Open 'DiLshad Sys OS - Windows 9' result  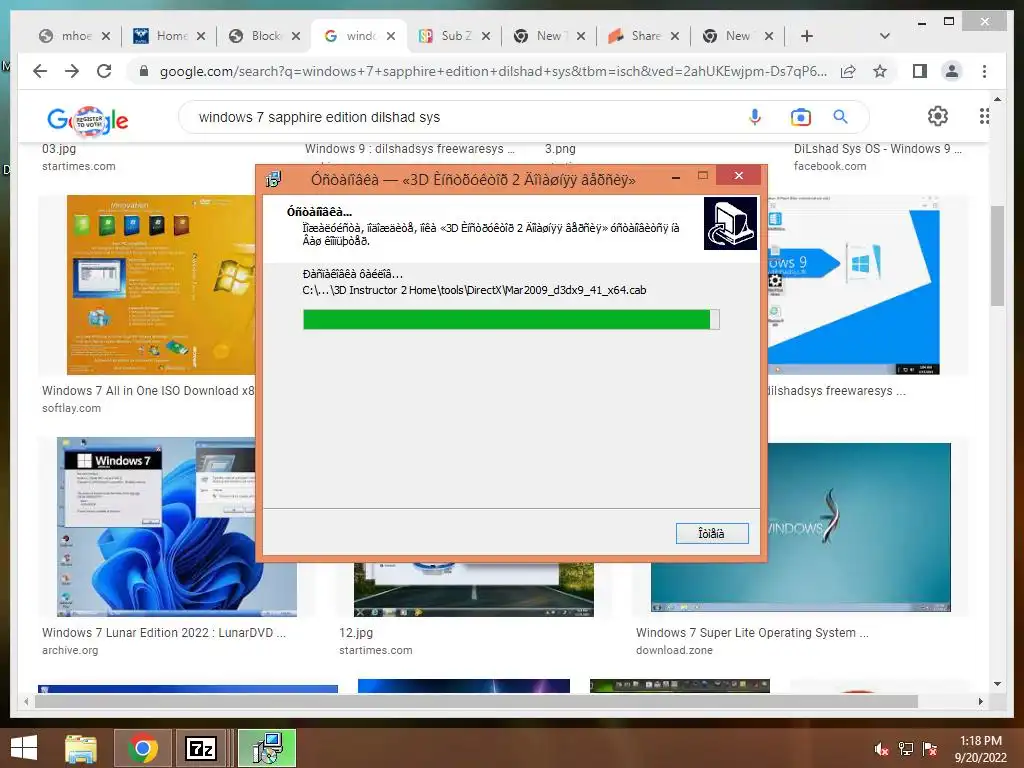tap(878, 149)
